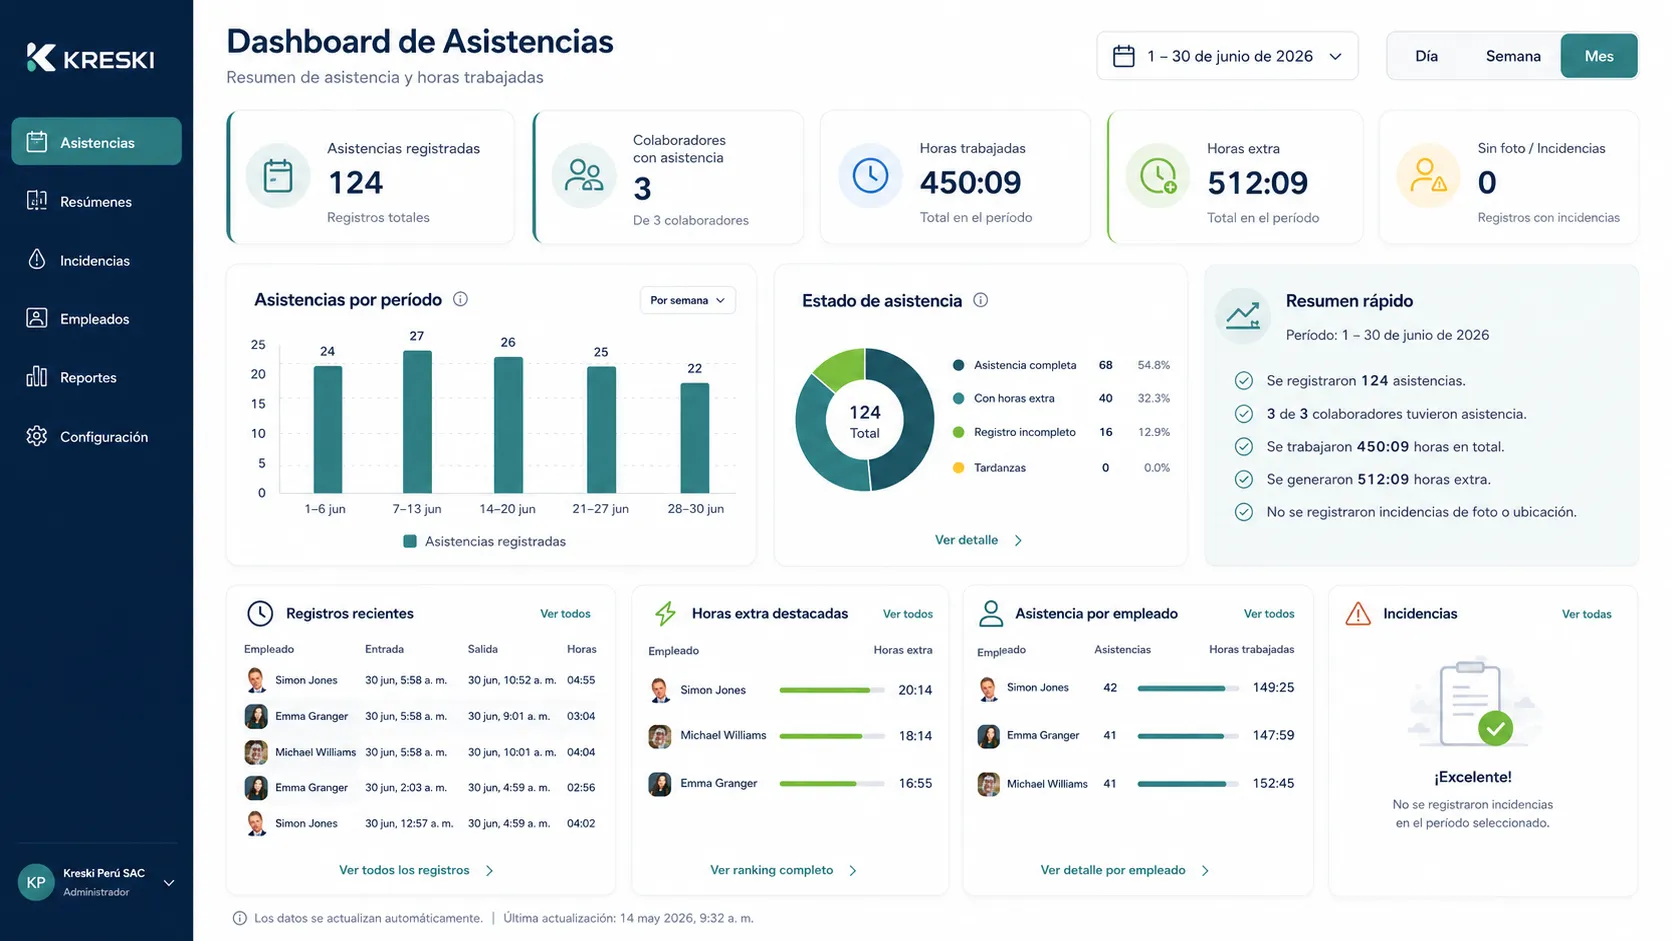Screen dimensions: 1672x941
Task: Open the 1 – 30 de junio de 2026 date picker
Action: tap(1228, 56)
